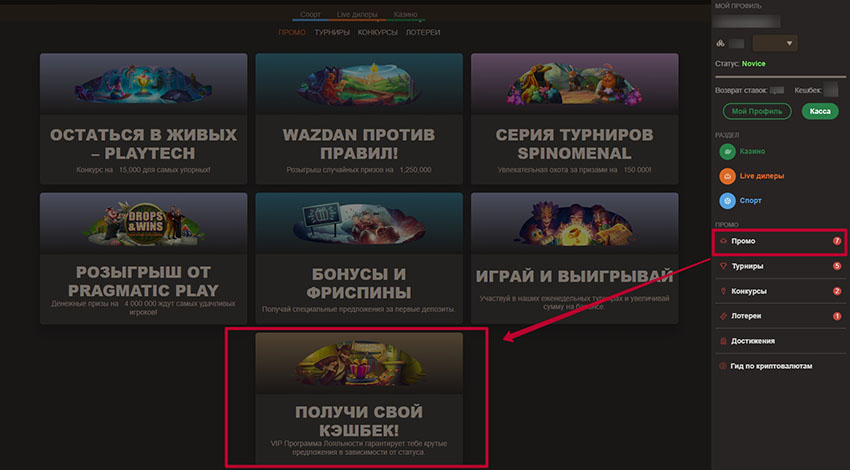850x470 pixels.
Task: Click the Турниры trophy icon in sidebar
Action: [723, 266]
